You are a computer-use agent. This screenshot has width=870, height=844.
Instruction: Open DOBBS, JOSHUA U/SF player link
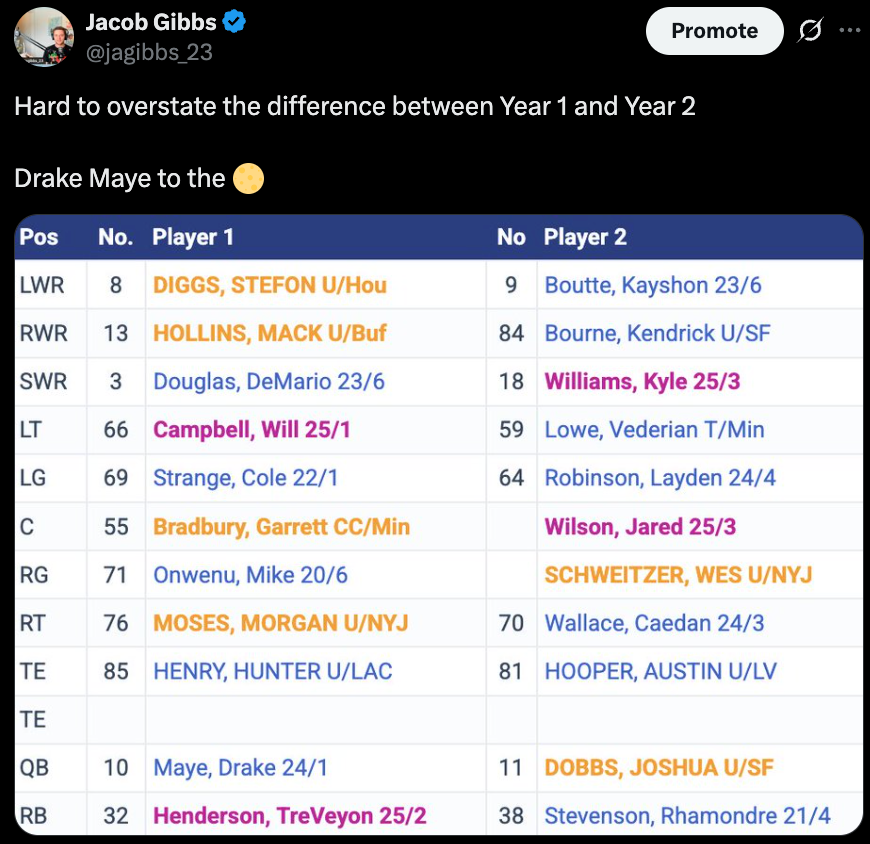pos(659,767)
